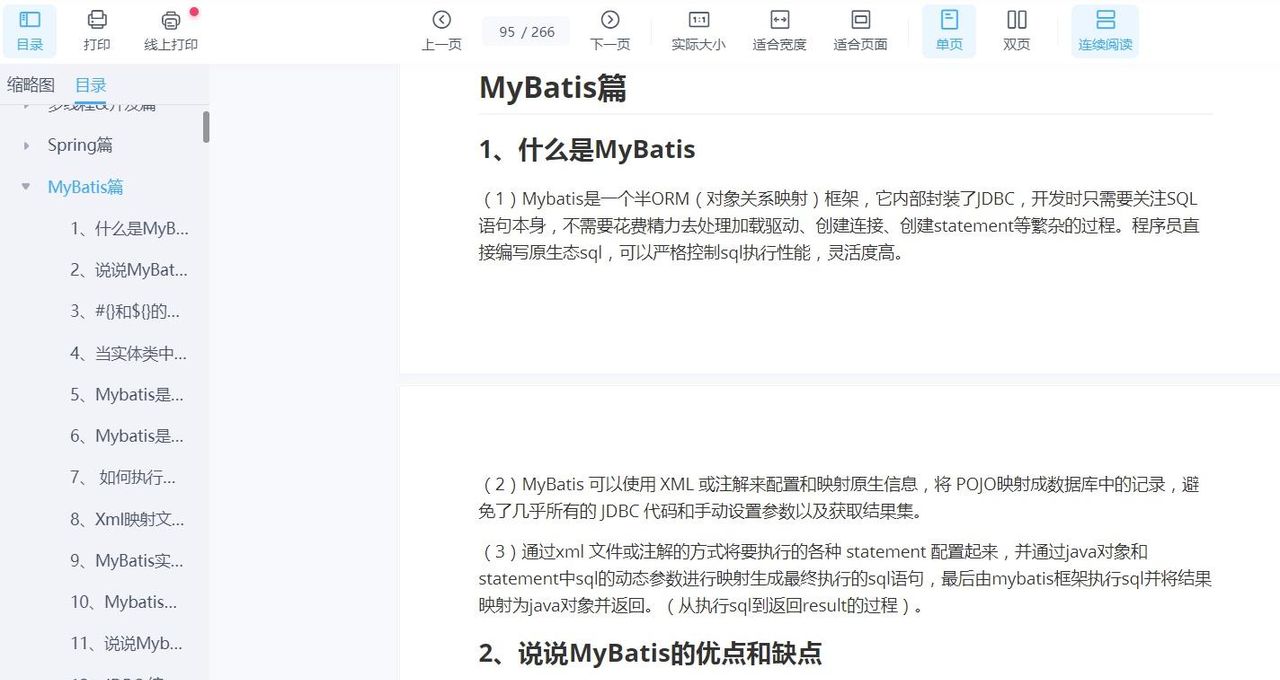
Task: Toggle 连续阅读 continuous reading mode
Action: (x=1104, y=29)
